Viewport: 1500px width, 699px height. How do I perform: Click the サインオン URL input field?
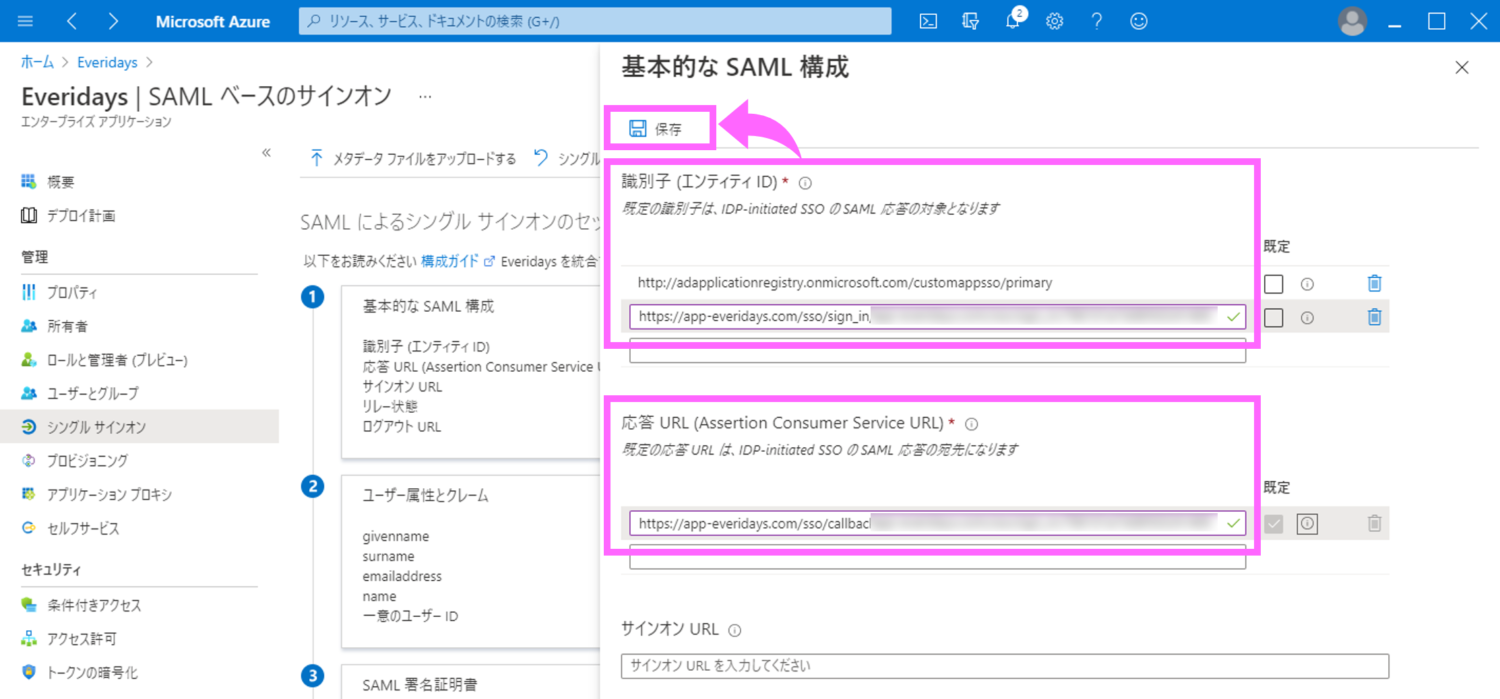tap(1004, 666)
